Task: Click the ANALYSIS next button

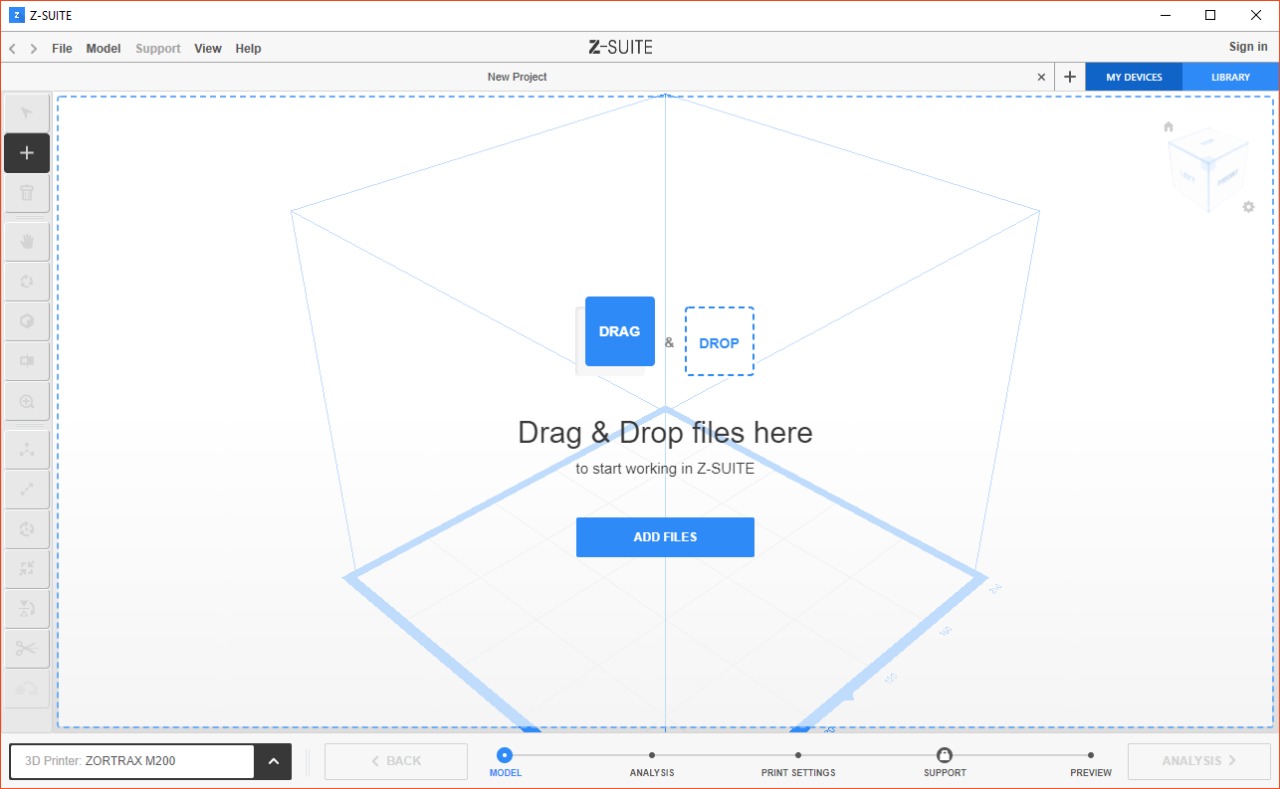Action: [1199, 761]
